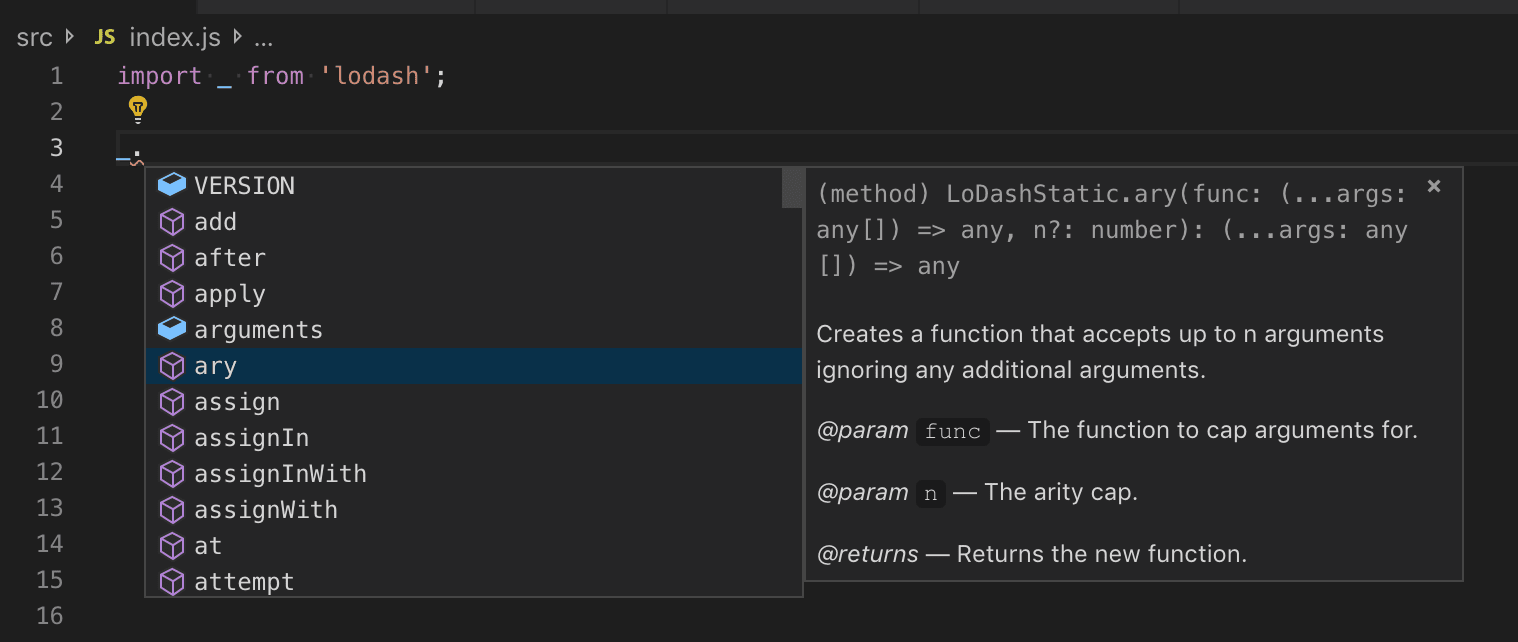This screenshot has height=642, width=1518.
Task: Click the method icon next to 'apply'
Action: 171,292
